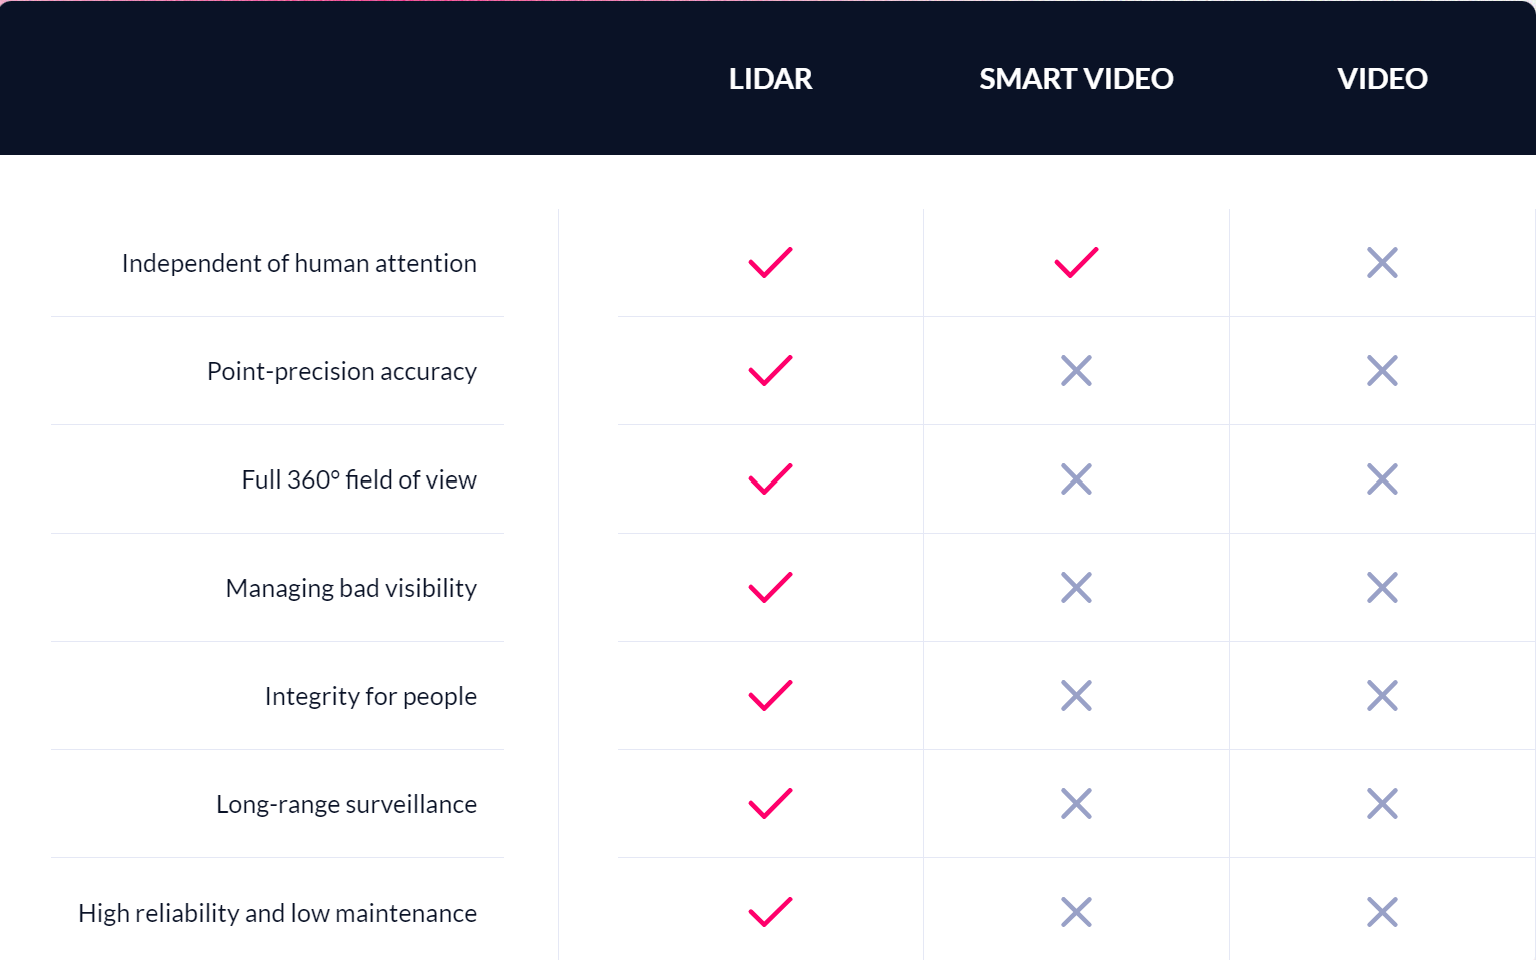1536x960 pixels.
Task: Click the Integrity for people label
Action: point(370,696)
